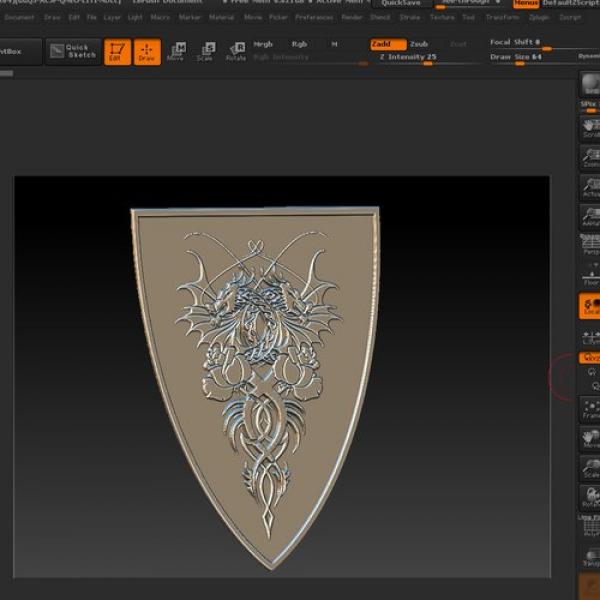Open the Preferences menu

[314, 17]
